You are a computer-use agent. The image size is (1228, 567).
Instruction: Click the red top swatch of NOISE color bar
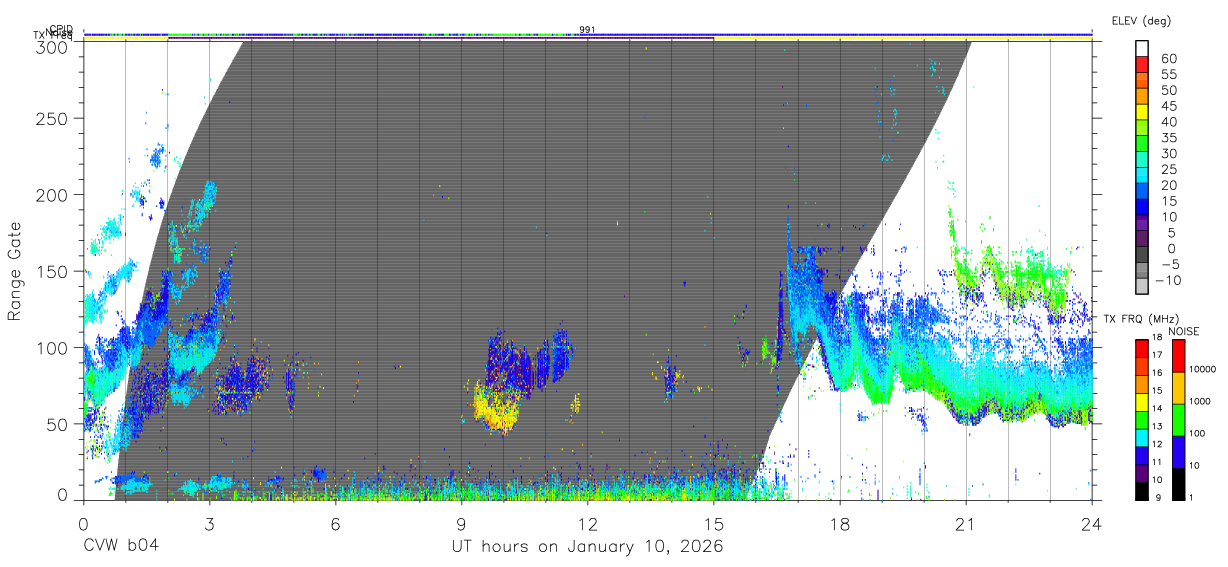click(x=1178, y=355)
